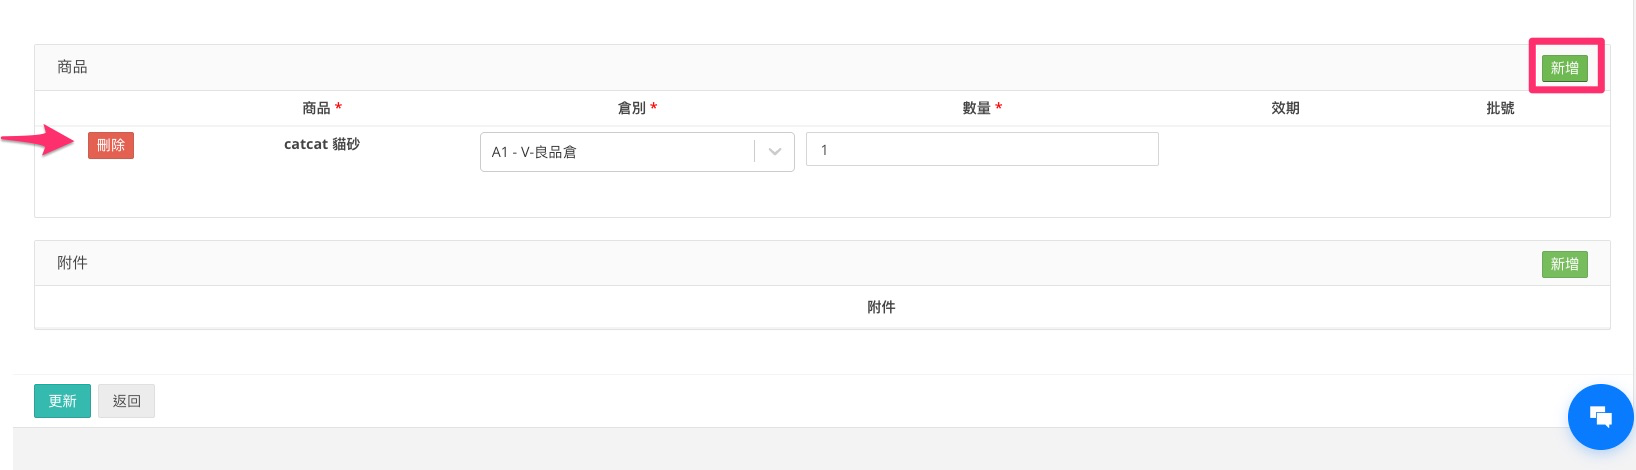Click the 返回 button to go back

(126, 401)
